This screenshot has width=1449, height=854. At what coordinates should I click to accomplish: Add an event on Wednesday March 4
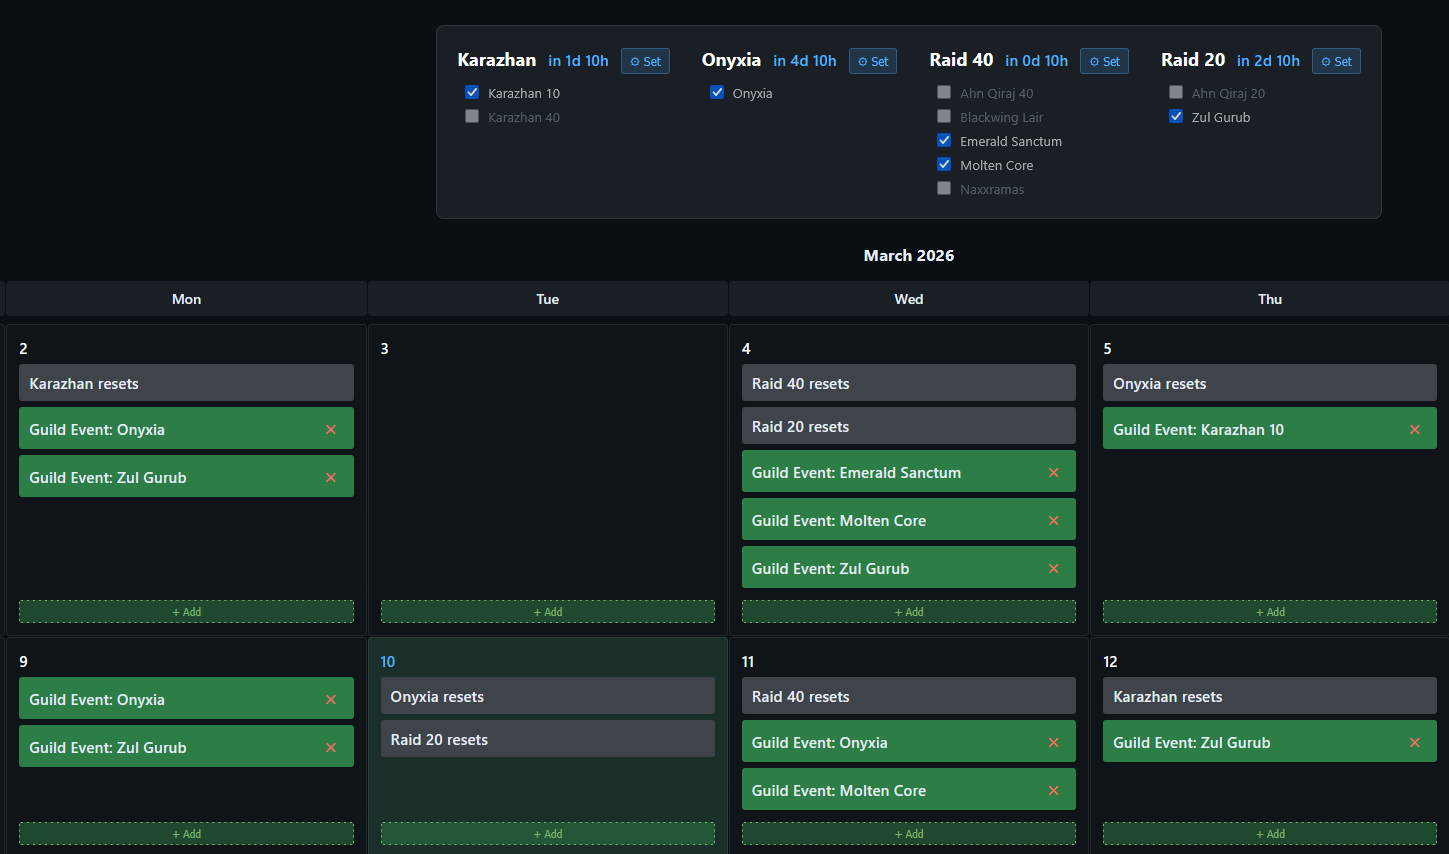[x=909, y=612]
